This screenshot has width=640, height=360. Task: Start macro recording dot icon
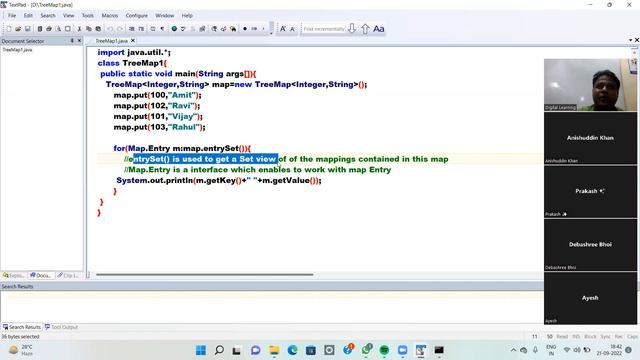pyautogui.click(x=245, y=29)
